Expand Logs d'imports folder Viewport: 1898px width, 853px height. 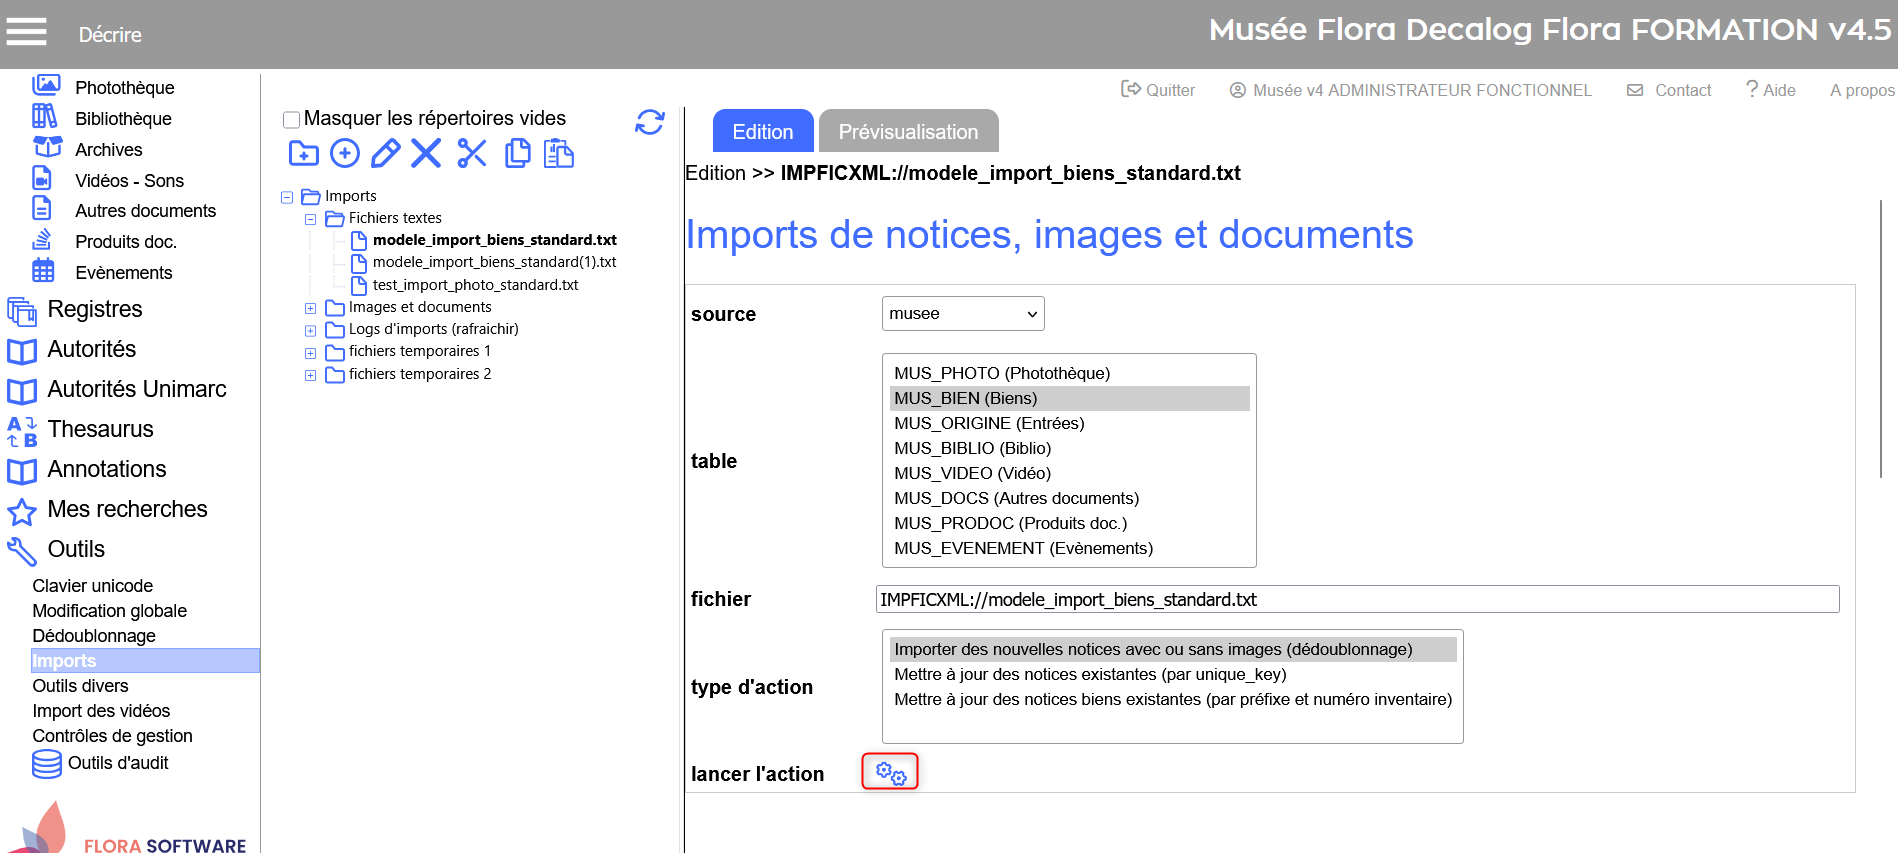(311, 330)
